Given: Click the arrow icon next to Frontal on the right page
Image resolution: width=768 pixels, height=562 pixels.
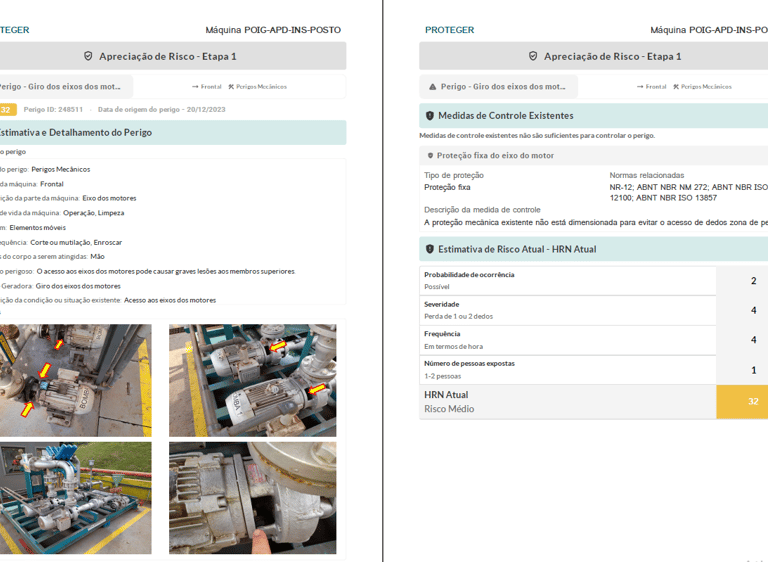Looking at the screenshot, I should tap(640, 87).
